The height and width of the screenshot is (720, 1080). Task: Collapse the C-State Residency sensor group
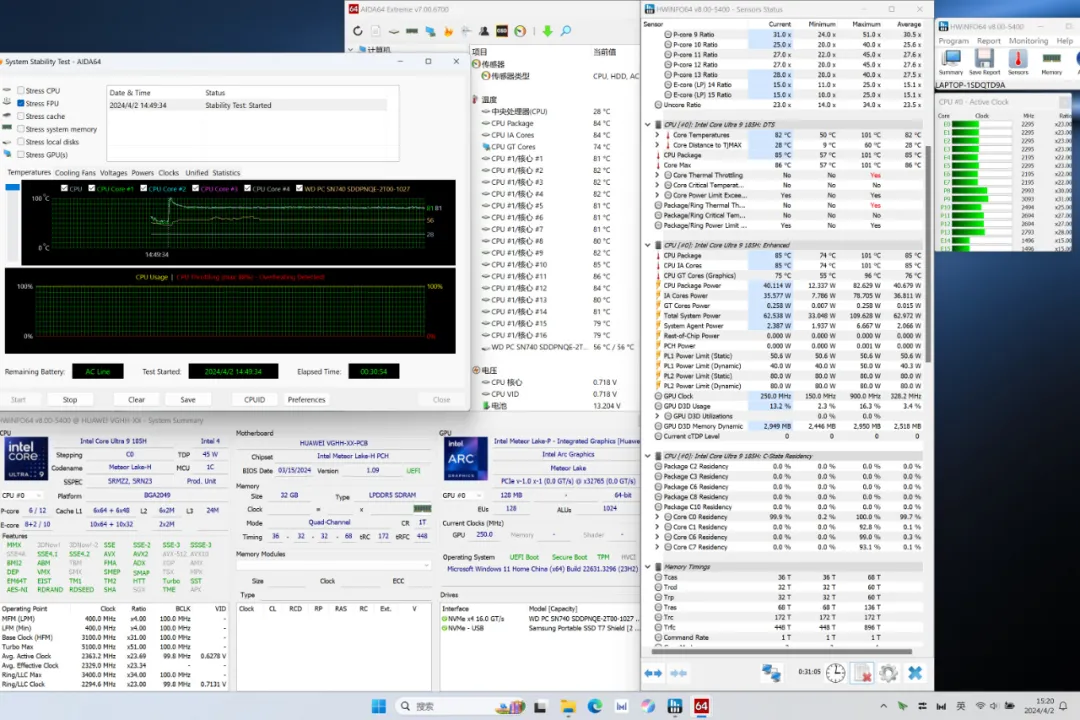648,456
